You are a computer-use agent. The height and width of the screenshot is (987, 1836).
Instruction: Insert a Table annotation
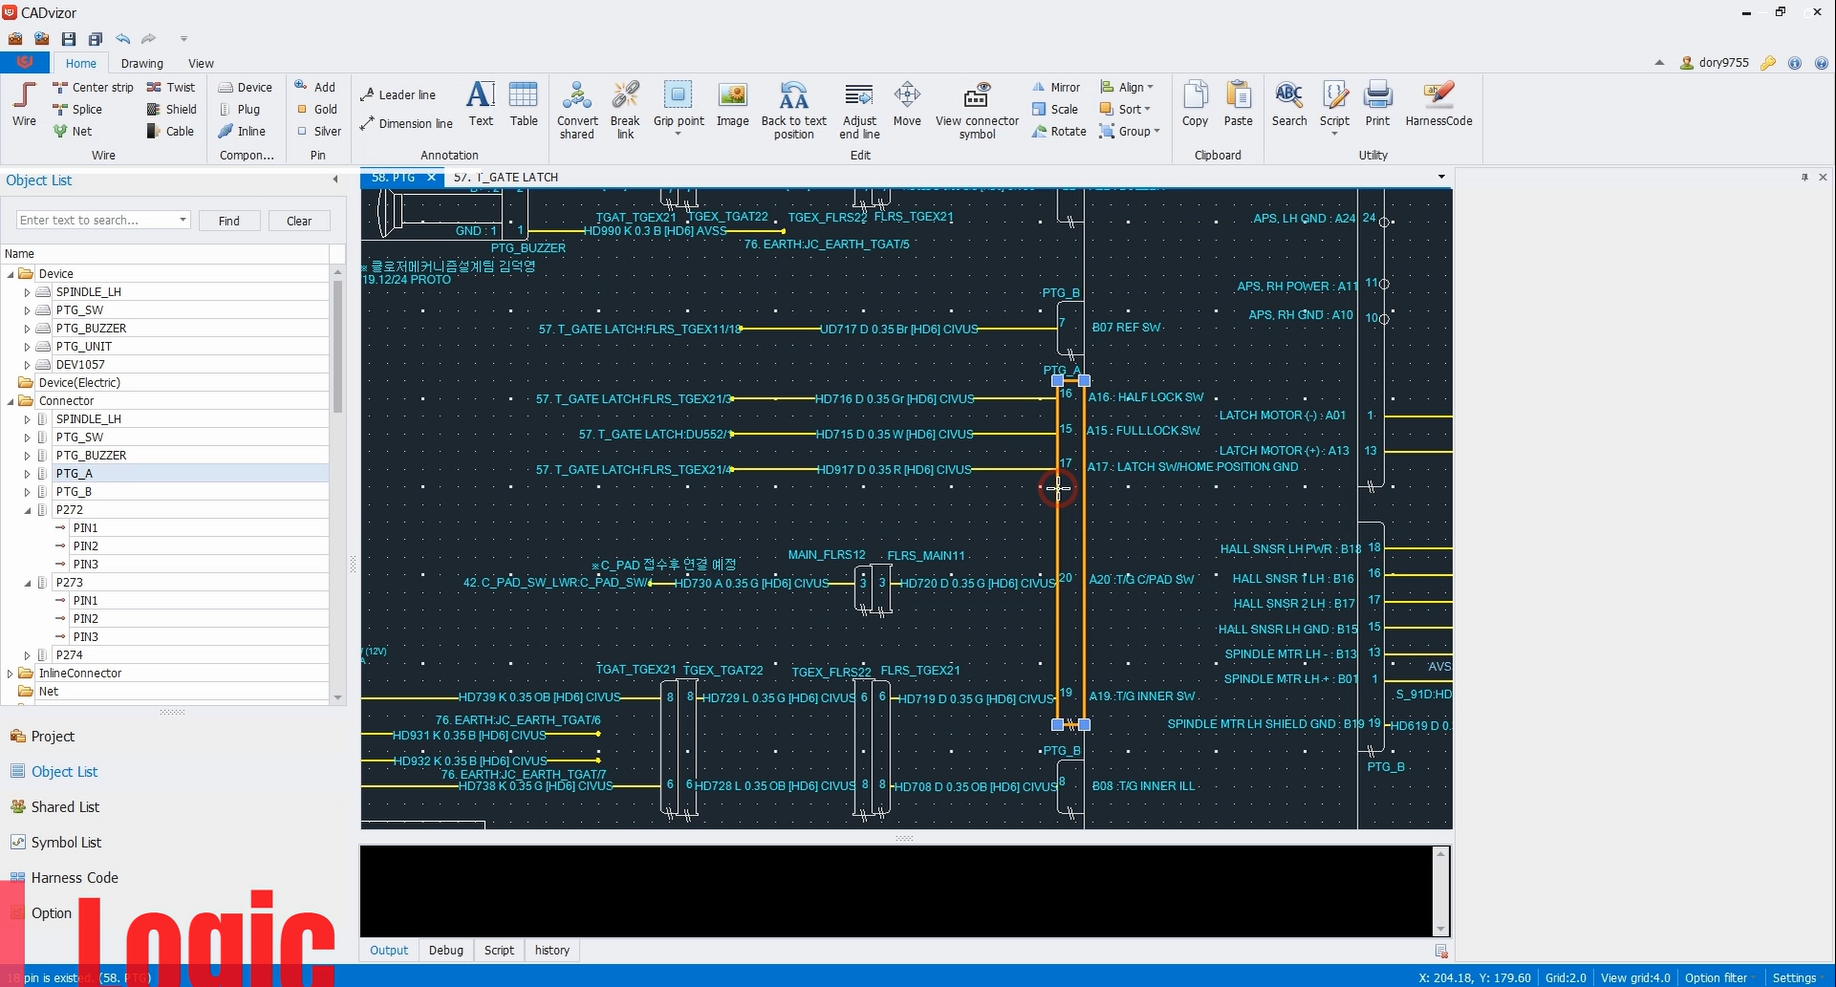tap(523, 104)
